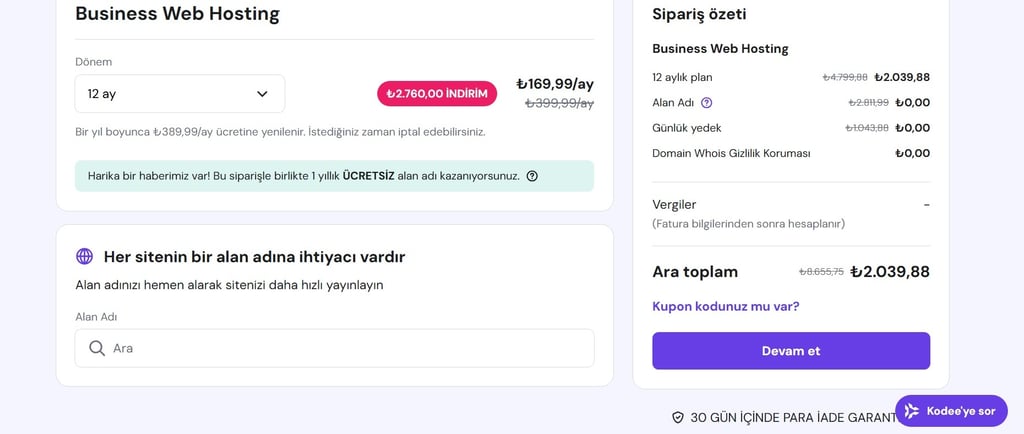Click the globe icon next to domain heading

coord(84,257)
